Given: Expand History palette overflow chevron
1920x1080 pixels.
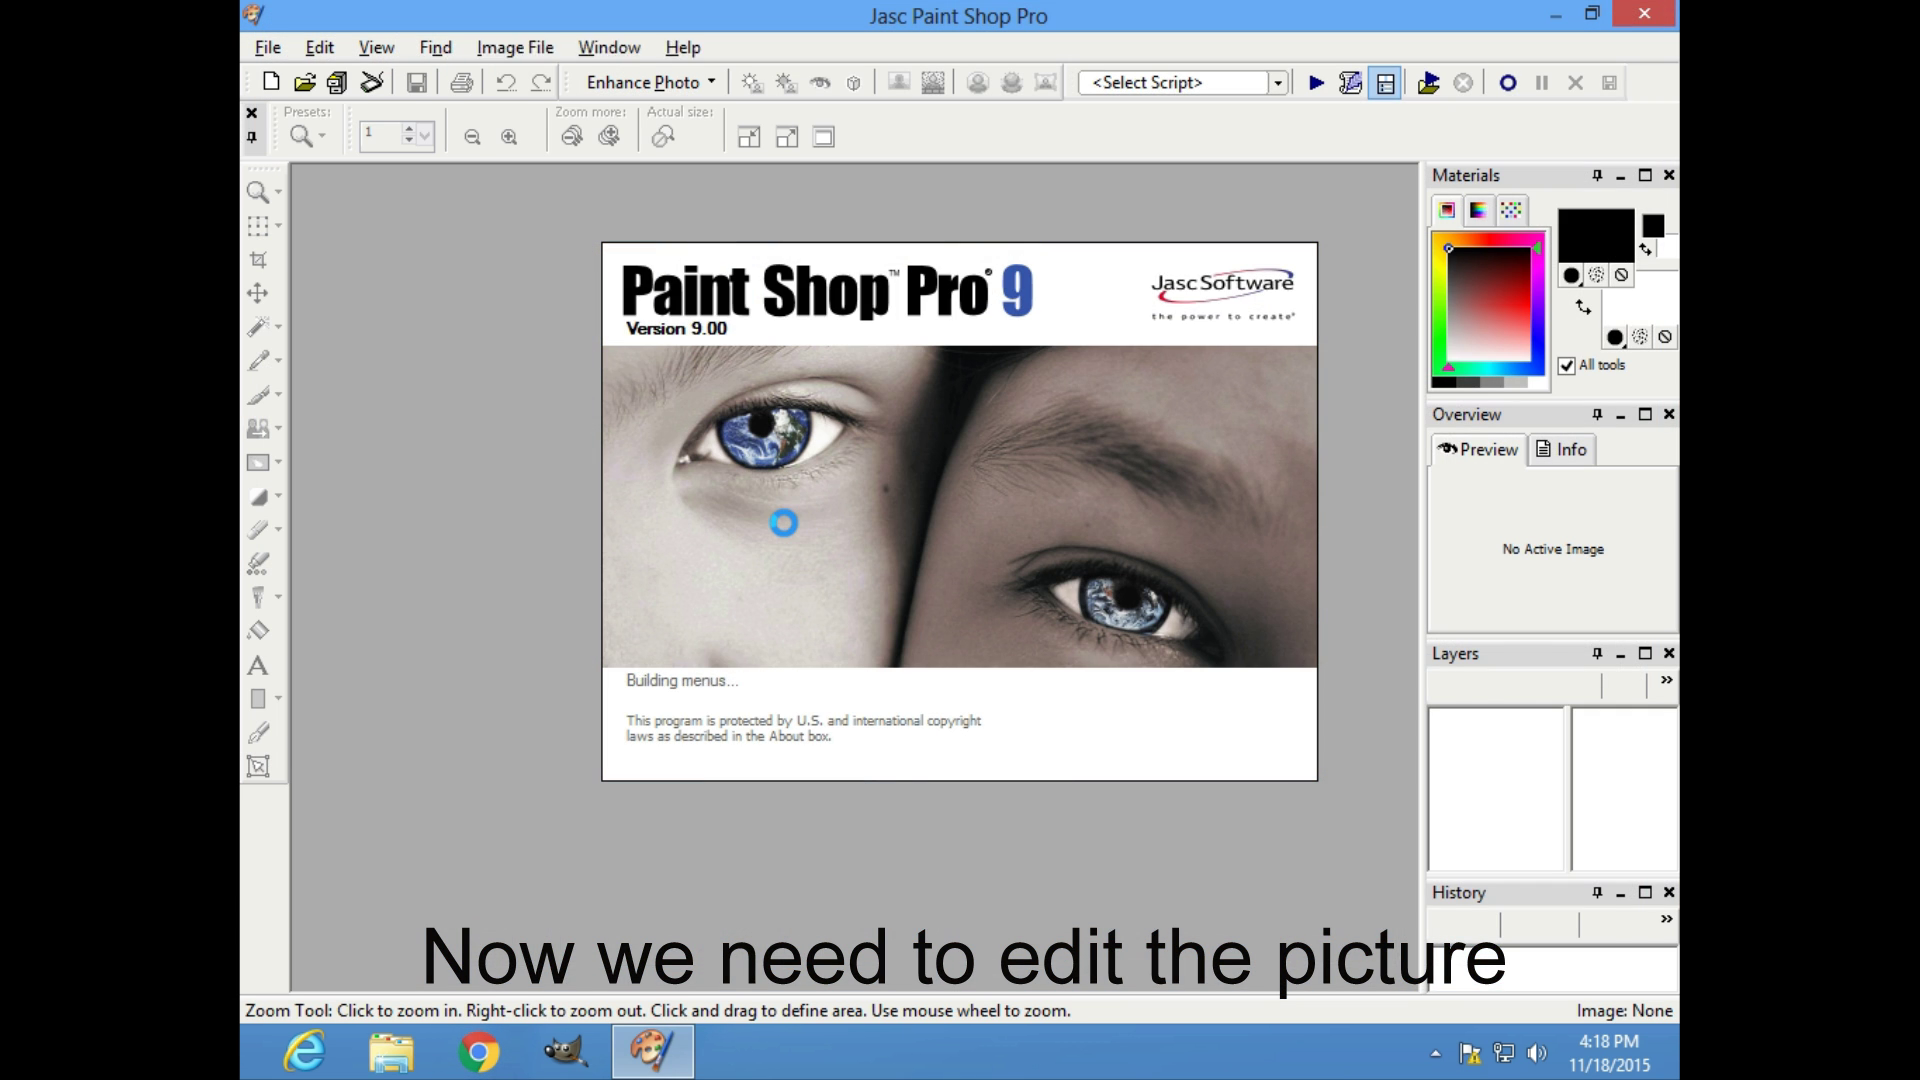Looking at the screenshot, I should tap(1666, 919).
